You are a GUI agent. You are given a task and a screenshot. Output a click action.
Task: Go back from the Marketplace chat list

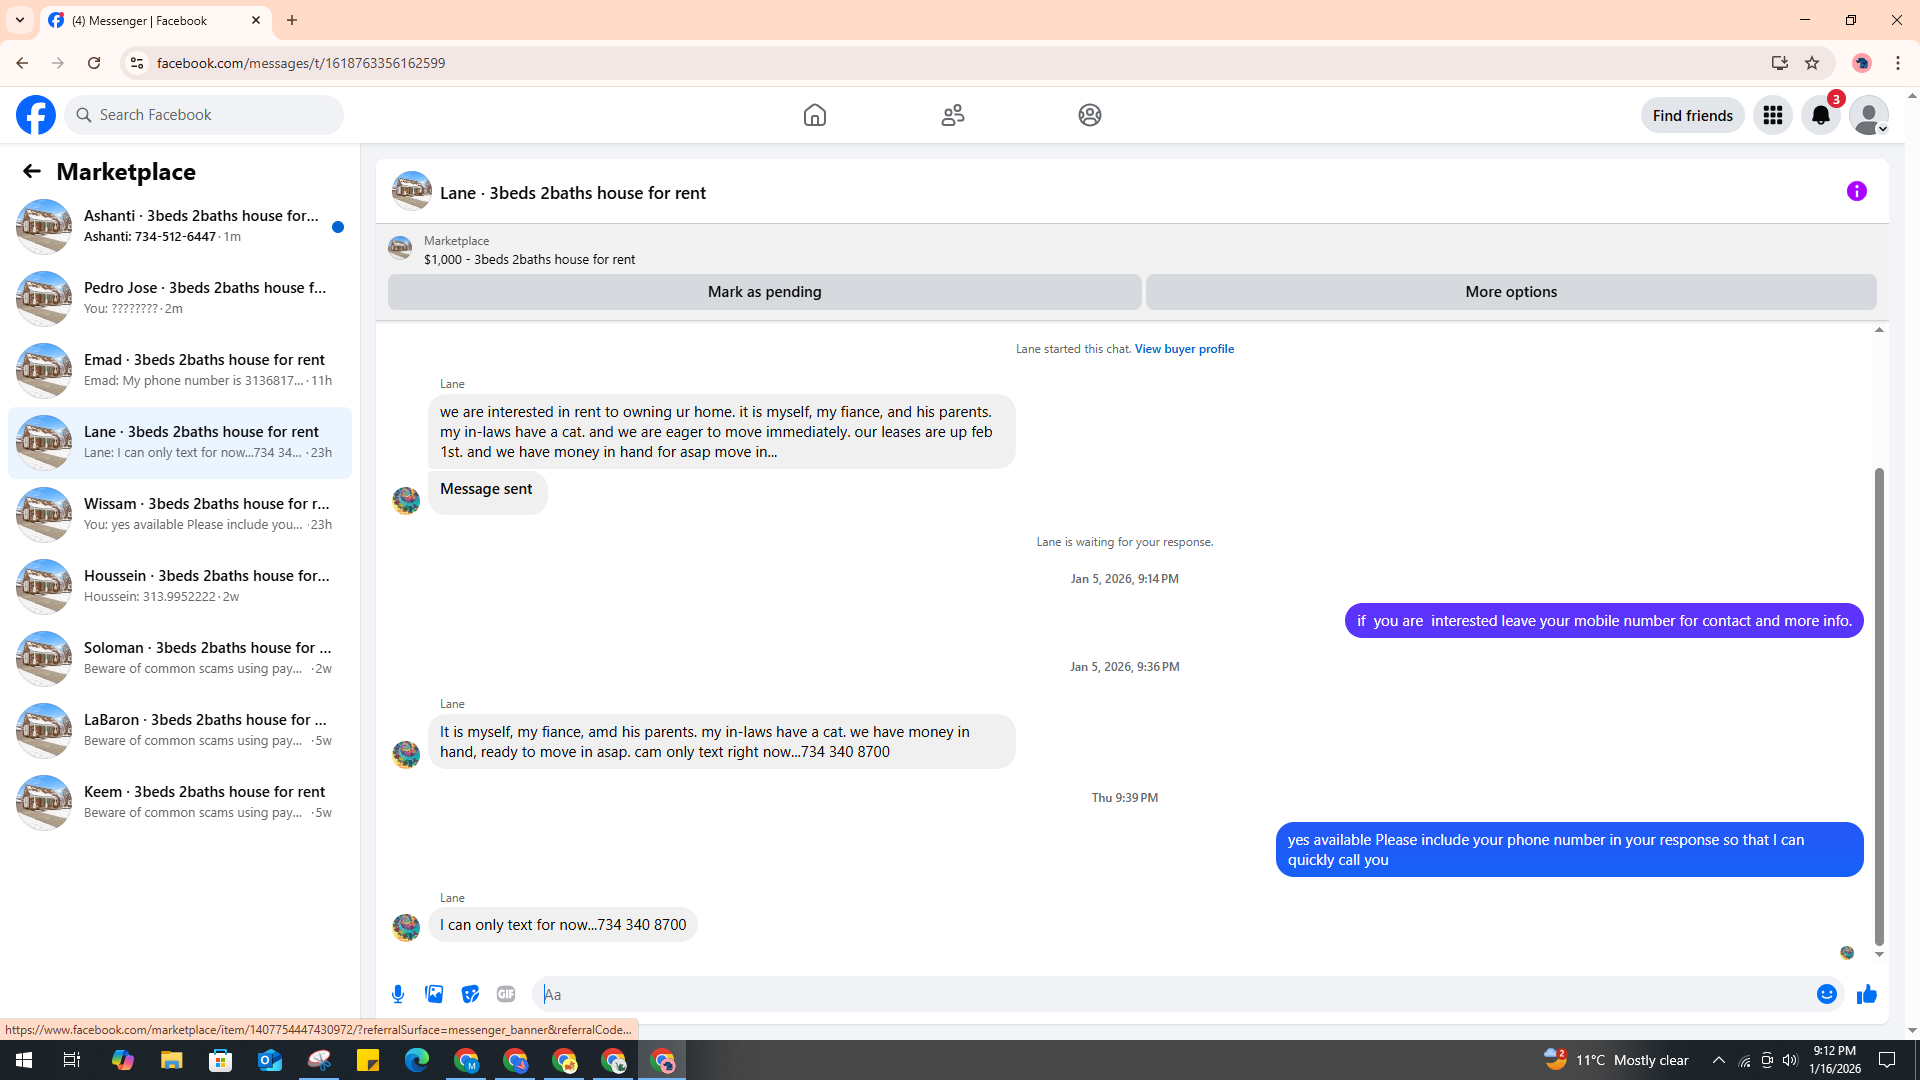(x=32, y=171)
